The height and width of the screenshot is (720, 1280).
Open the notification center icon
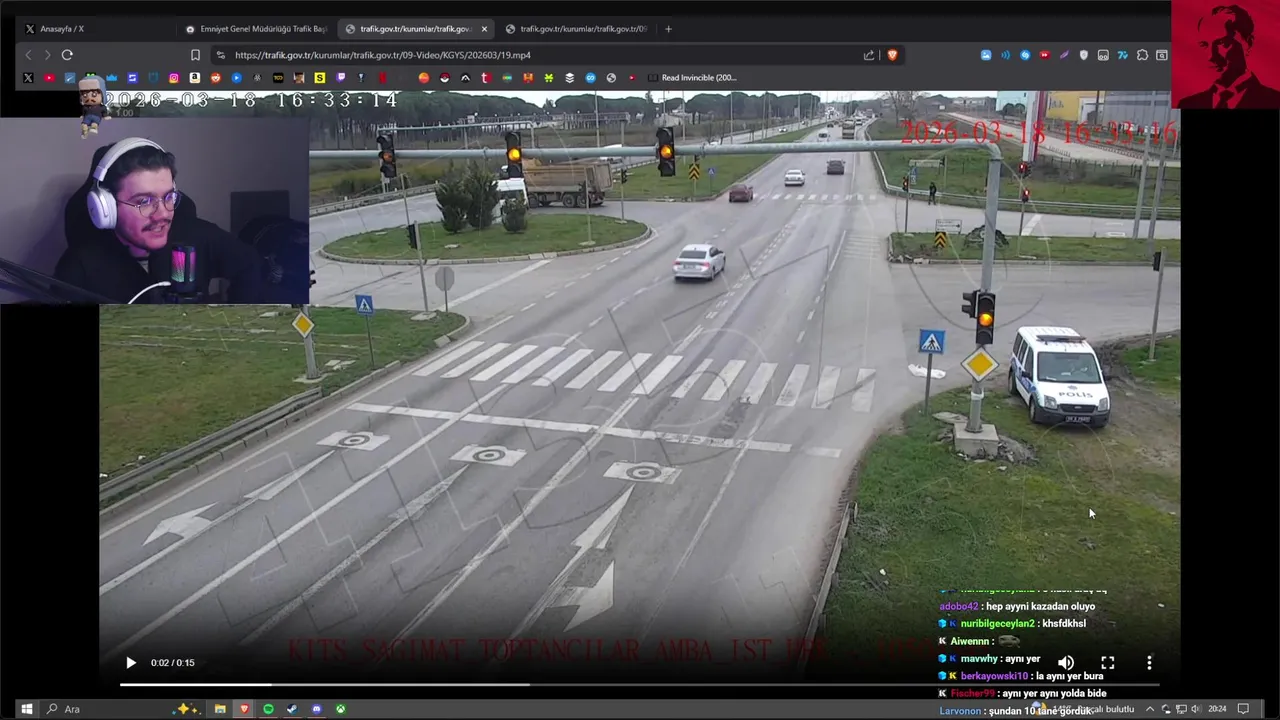[x=1243, y=709]
